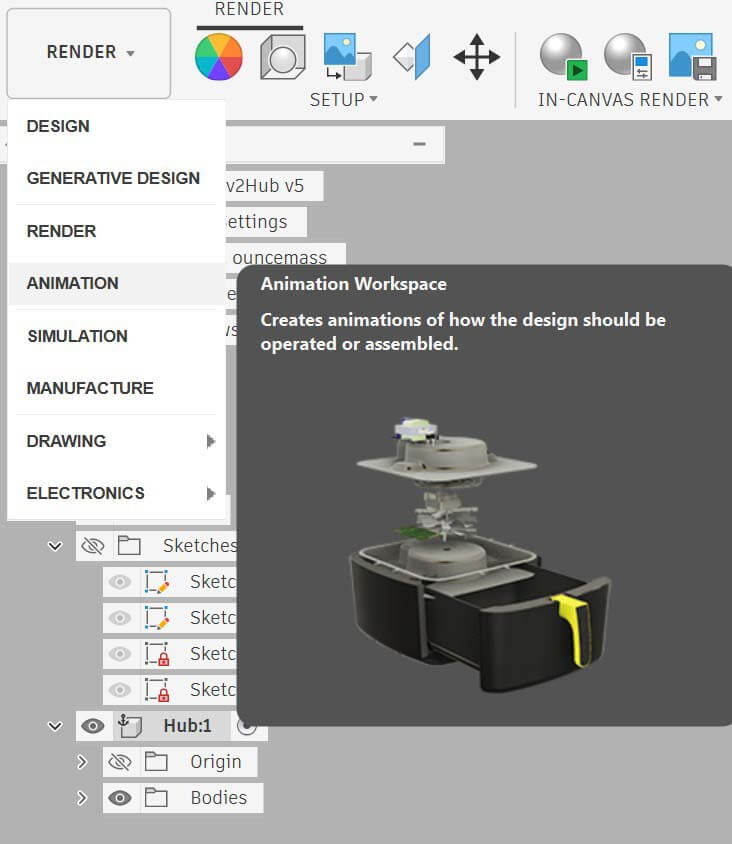The width and height of the screenshot is (732, 844).
Task: Click the Document Settings row
Action: point(266,222)
